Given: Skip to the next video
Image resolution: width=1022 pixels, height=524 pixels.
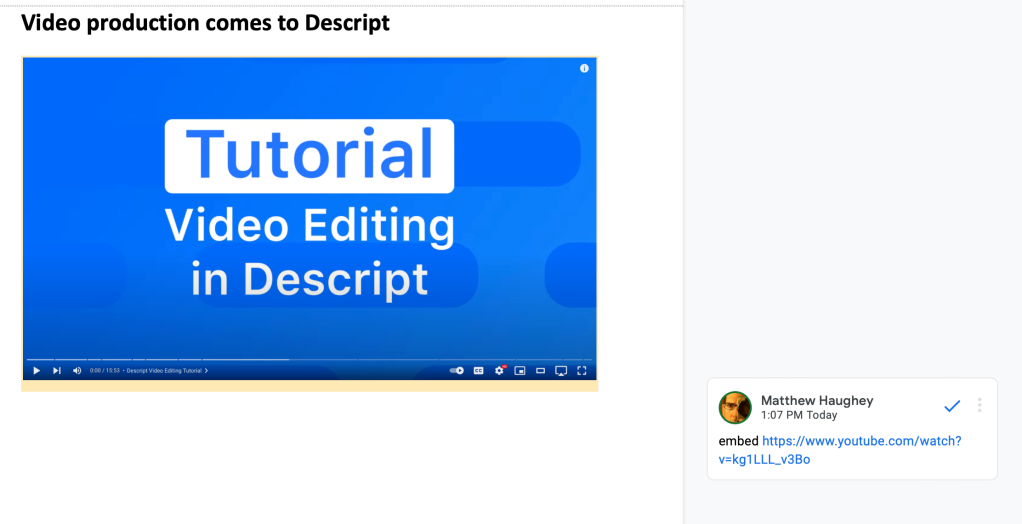Looking at the screenshot, I should tap(57, 370).
